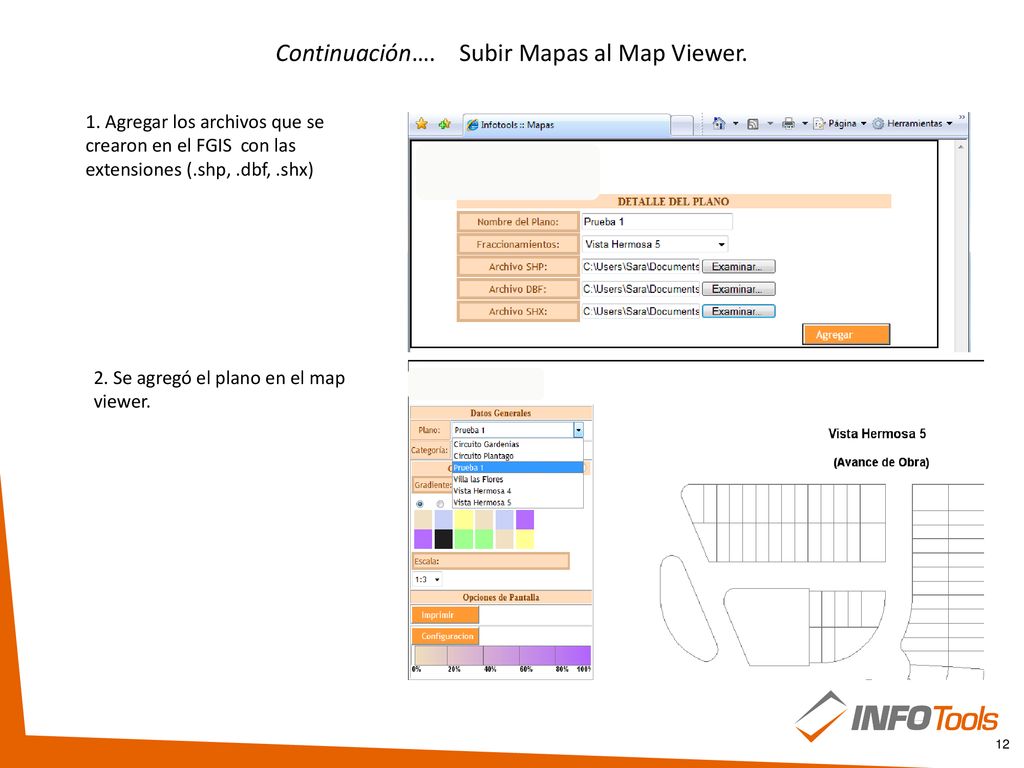Click the scrollbar up arrow in browser

pyautogui.click(x=960, y=147)
